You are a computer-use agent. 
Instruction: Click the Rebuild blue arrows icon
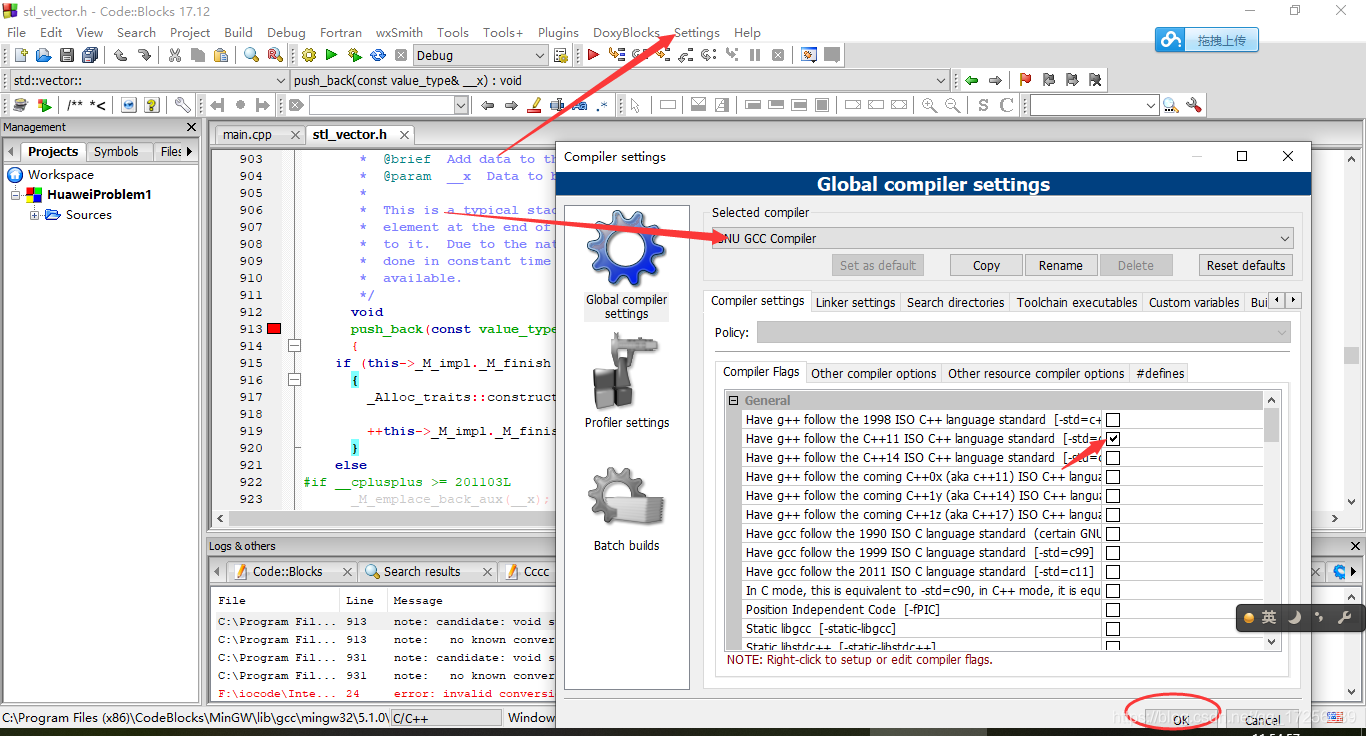(378, 55)
